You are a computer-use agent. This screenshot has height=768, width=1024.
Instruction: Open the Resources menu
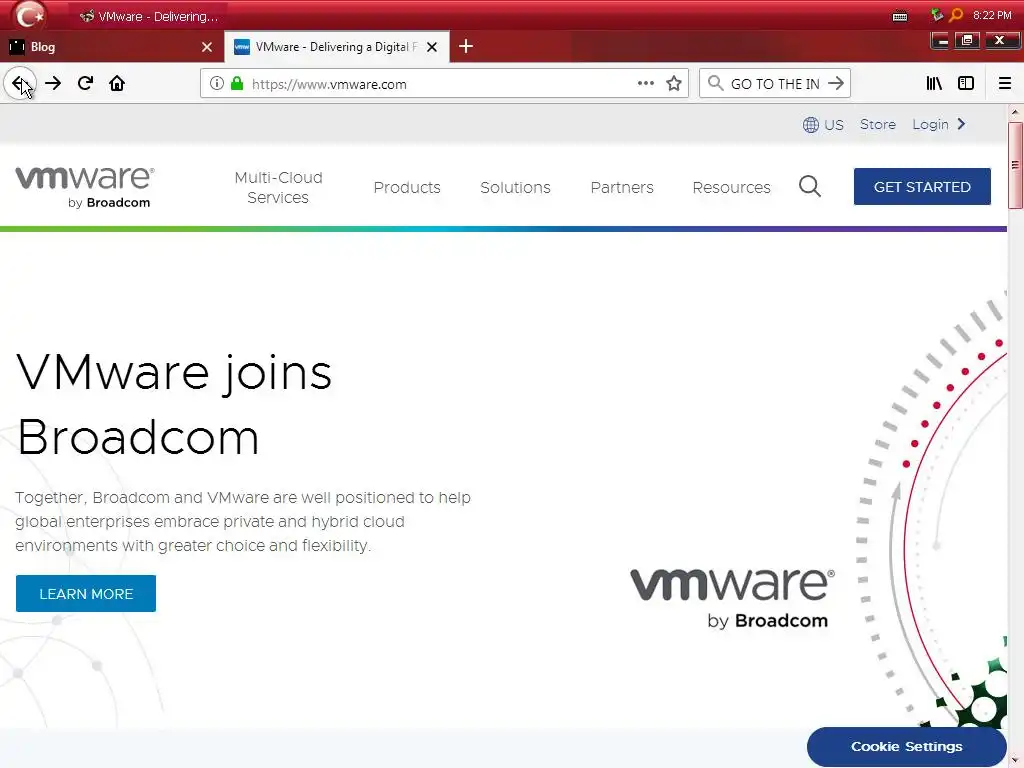731,187
